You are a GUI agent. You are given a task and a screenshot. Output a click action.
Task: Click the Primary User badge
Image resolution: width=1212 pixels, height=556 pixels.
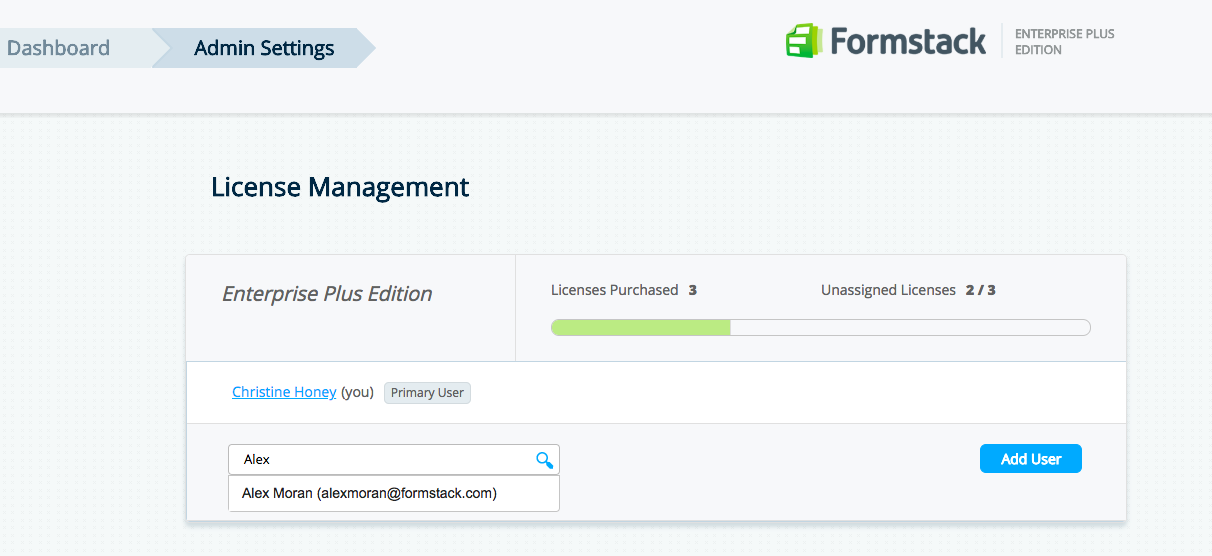427,393
